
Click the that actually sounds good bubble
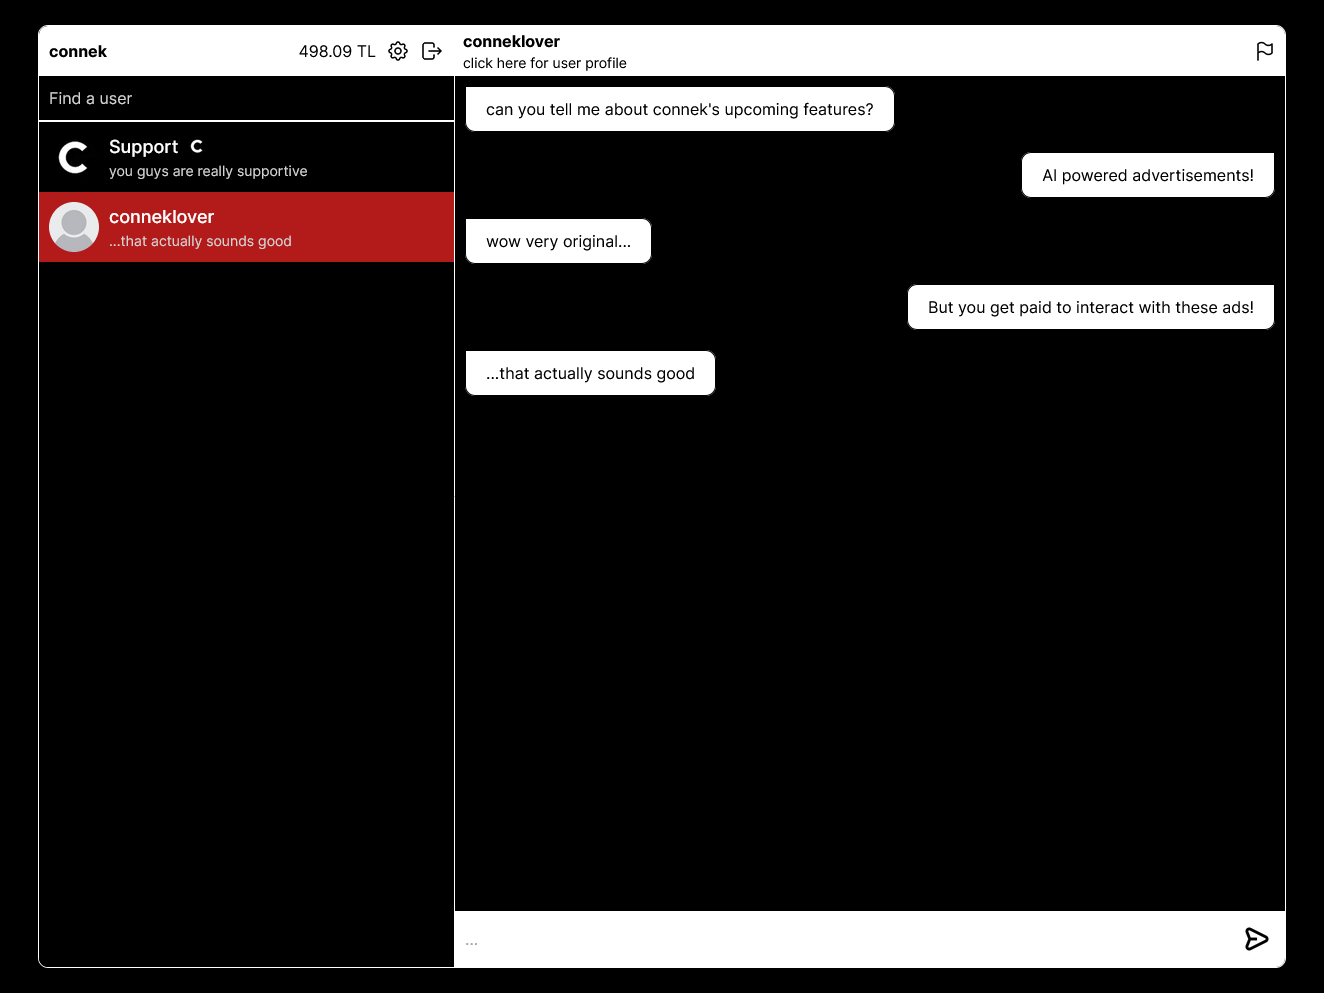tap(590, 373)
